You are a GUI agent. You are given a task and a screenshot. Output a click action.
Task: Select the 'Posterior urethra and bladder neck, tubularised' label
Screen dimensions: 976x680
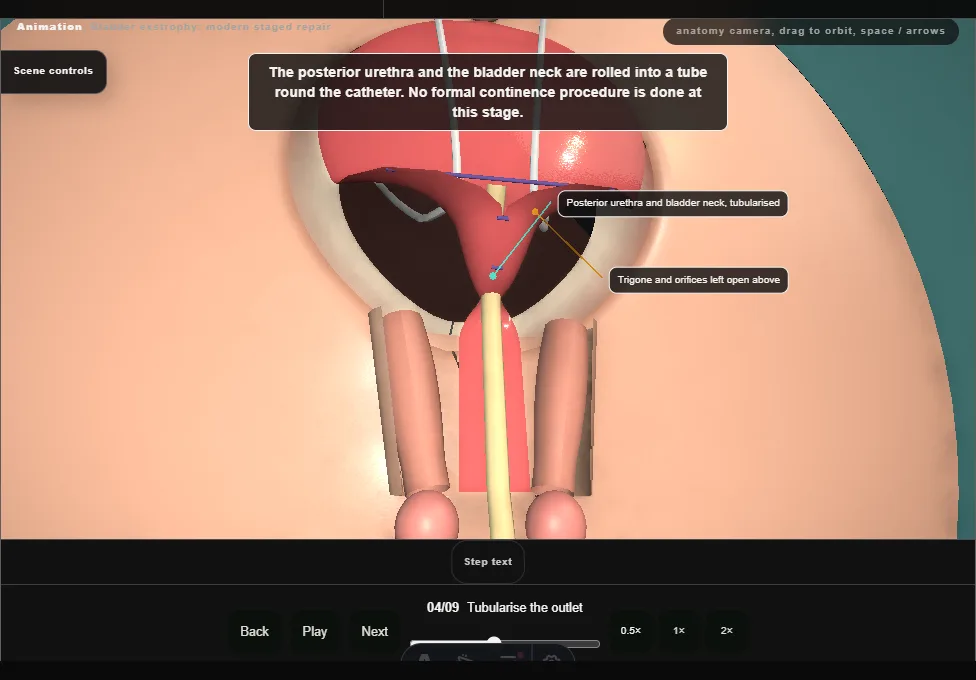point(673,203)
